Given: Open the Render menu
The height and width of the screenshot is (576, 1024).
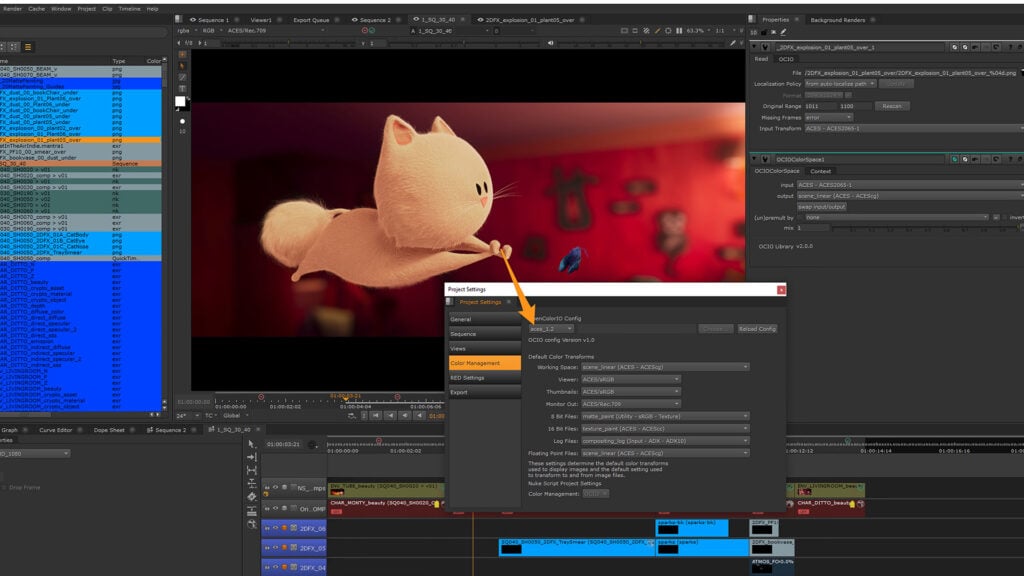Looking at the screenshot, I should (12, 8).
